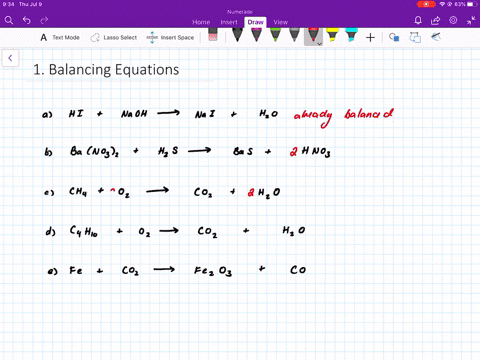Toggle Ink to Text conversion
The height and width of the screenshot is (360, 480).
click(x=415, y=37)
